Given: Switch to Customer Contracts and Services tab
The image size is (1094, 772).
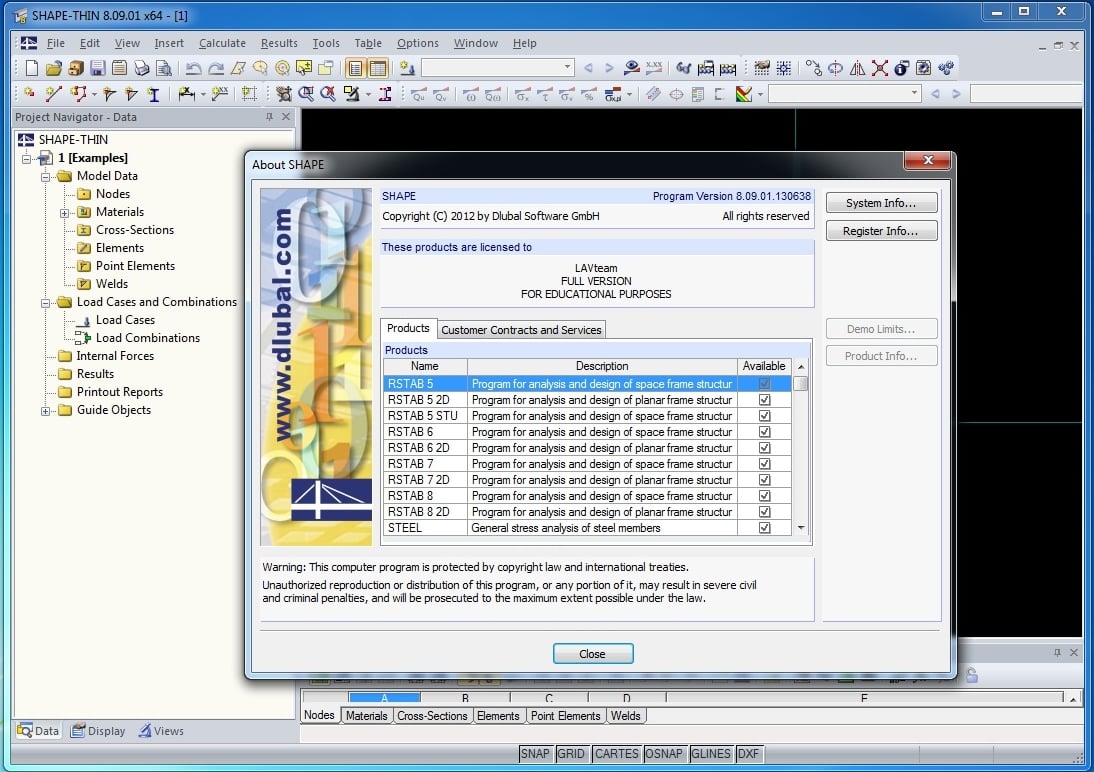Looking at the screenshot, I should tap(521, 330).
